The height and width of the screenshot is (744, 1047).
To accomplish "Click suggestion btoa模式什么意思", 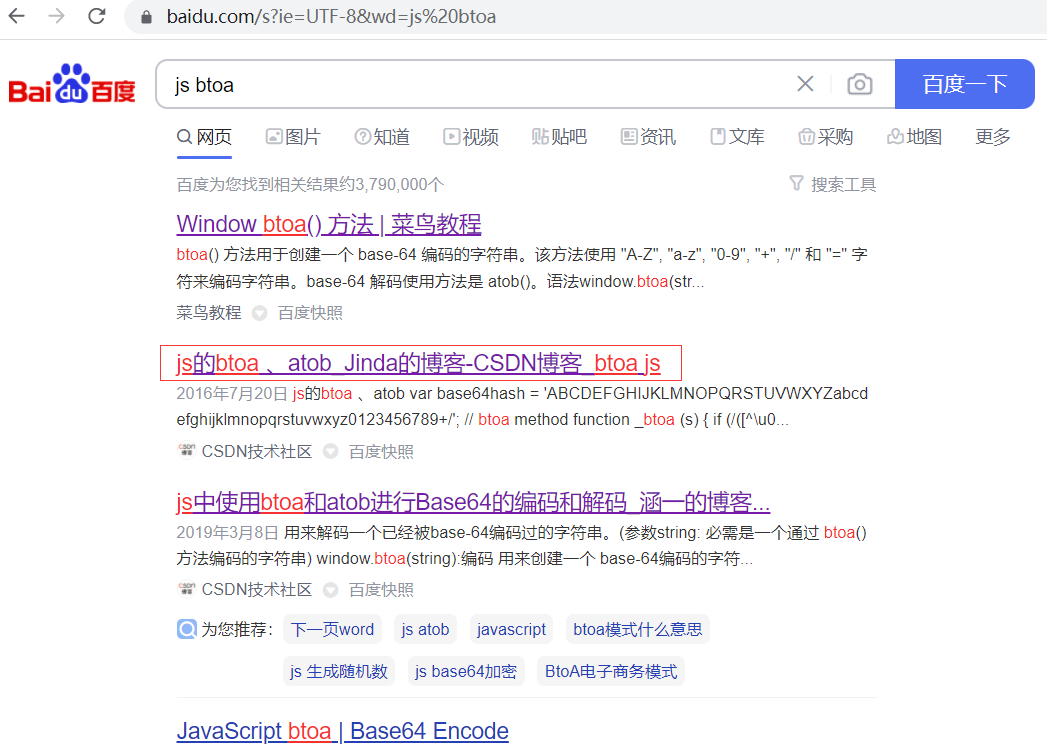I will [638, 629].
